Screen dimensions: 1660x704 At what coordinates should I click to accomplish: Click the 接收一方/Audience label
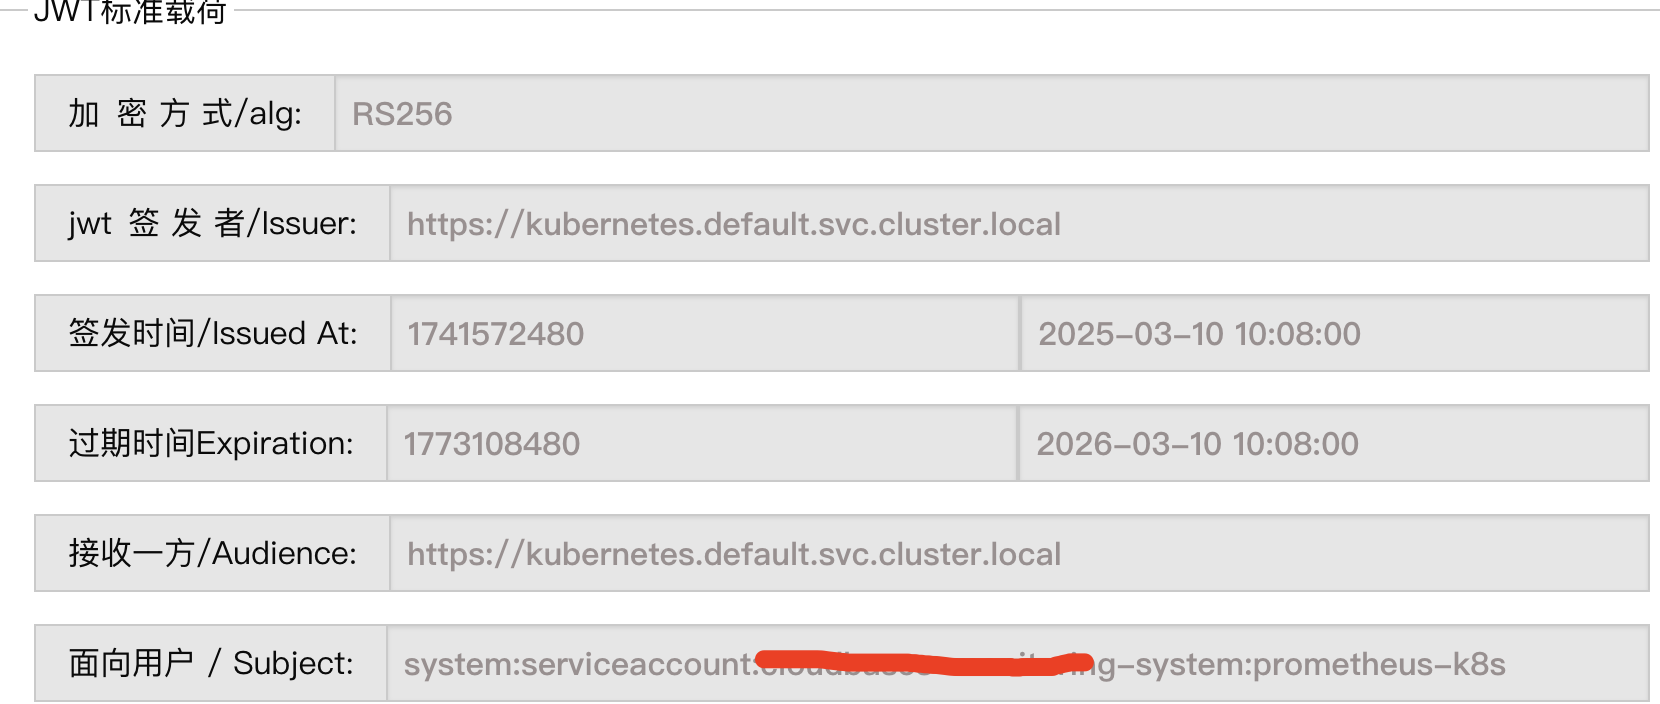212,553
